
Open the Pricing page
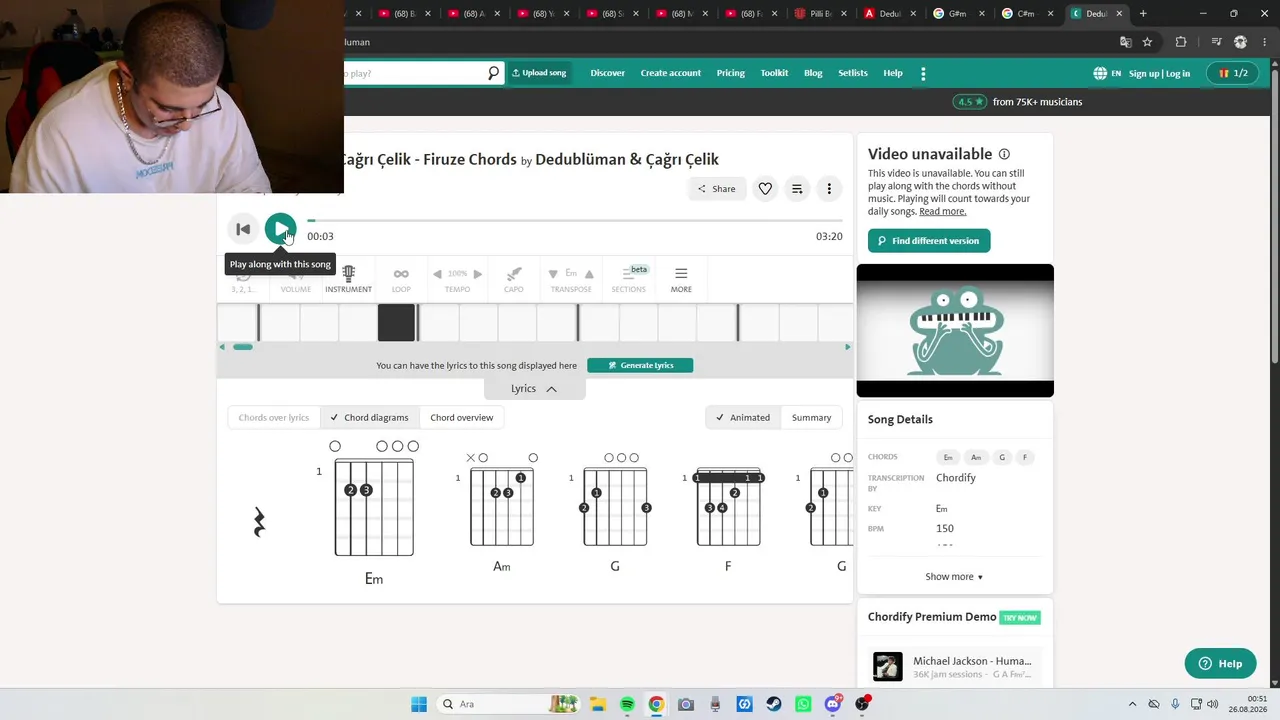(730, 73)
